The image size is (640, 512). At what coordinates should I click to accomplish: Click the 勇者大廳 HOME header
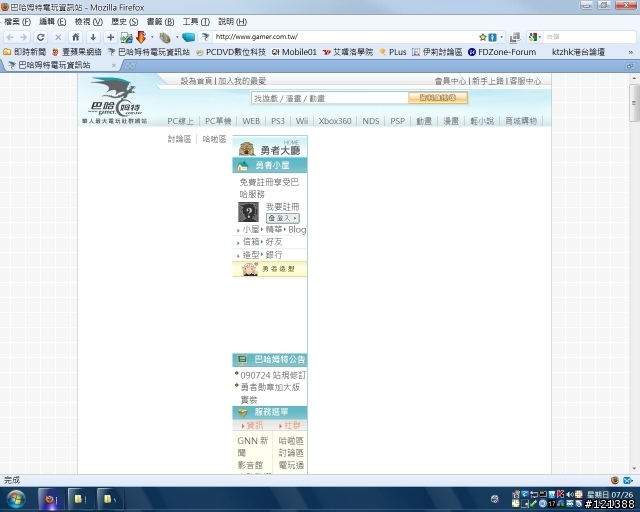pyautogui.click(x=270, y=147)
